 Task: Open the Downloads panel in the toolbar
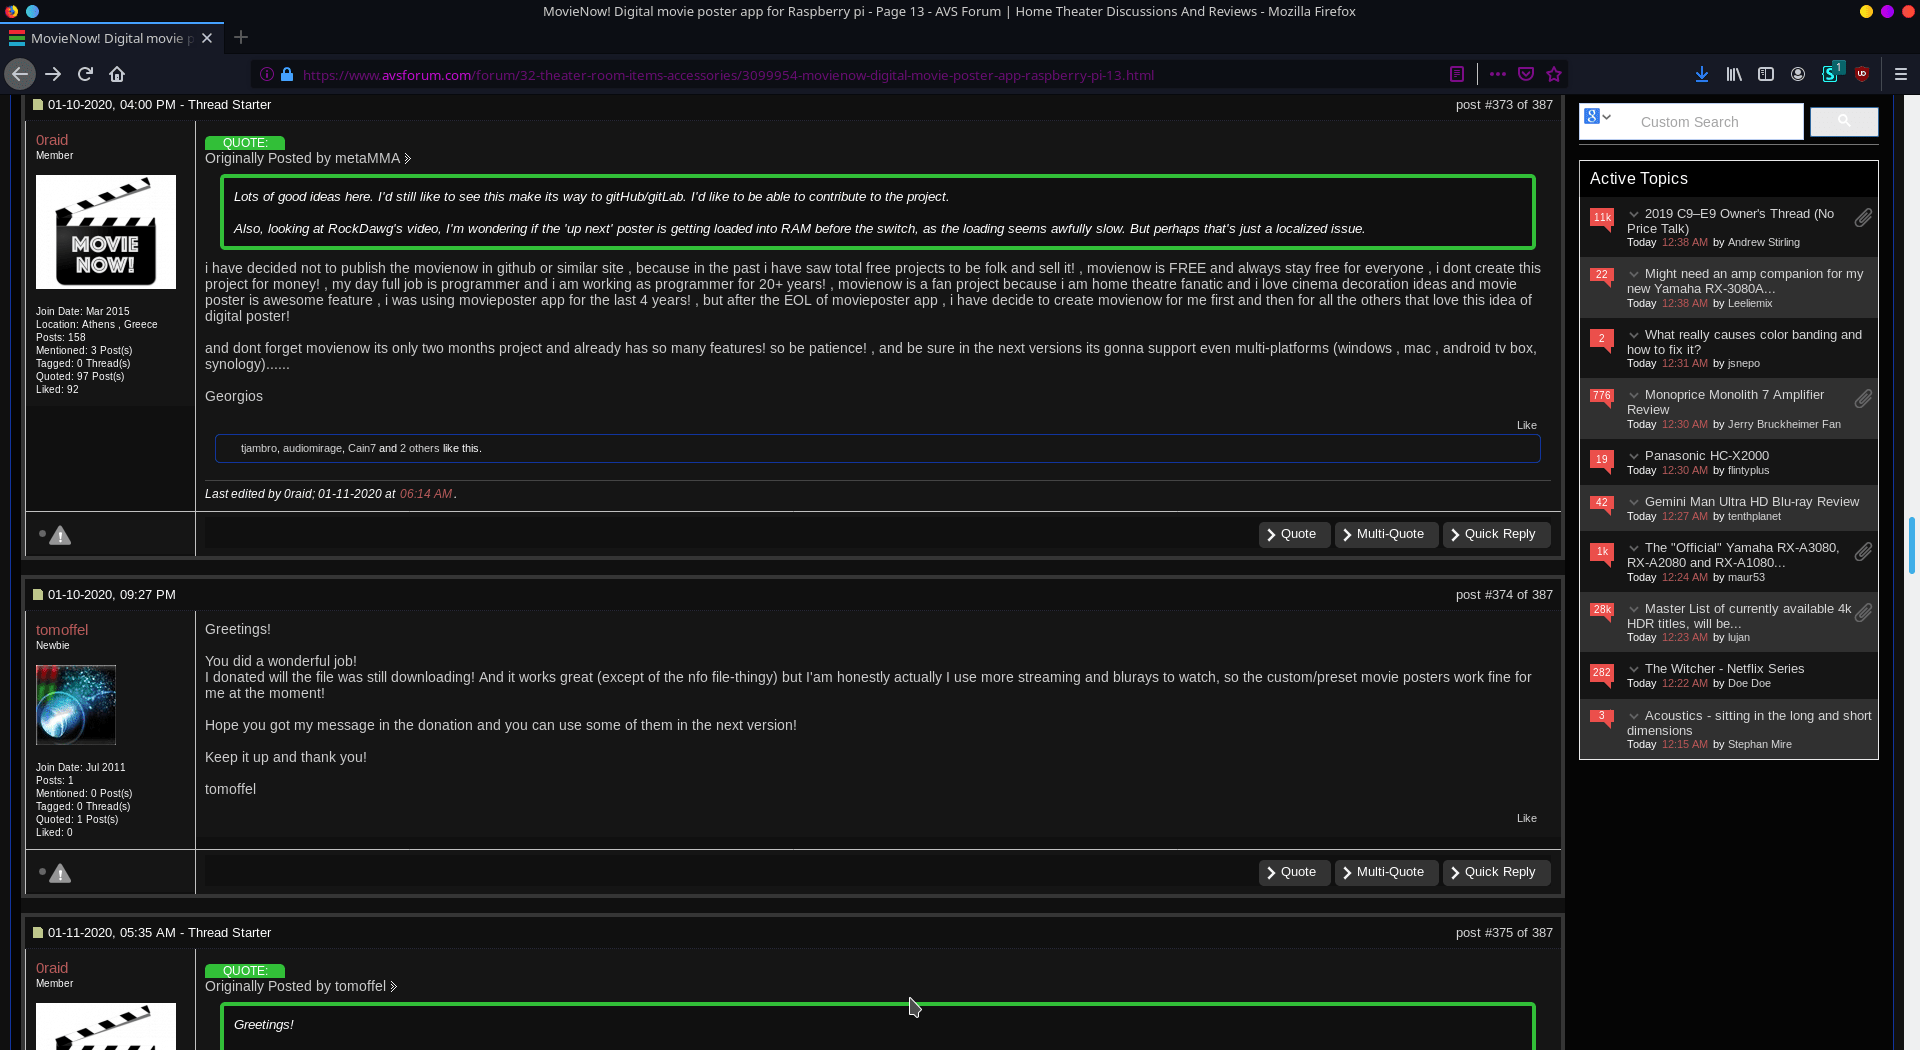[x=1701, y=74]
